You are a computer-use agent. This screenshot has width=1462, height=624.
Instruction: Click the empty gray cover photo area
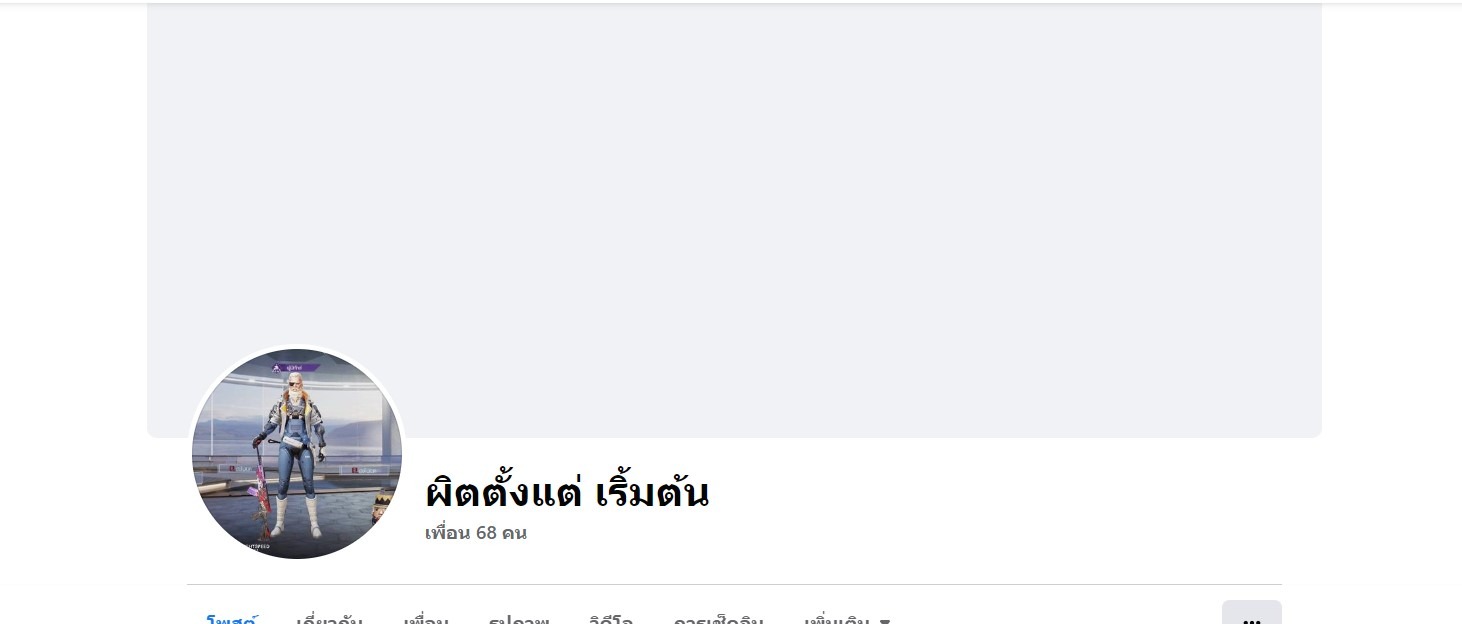click(x=734, y=220)
